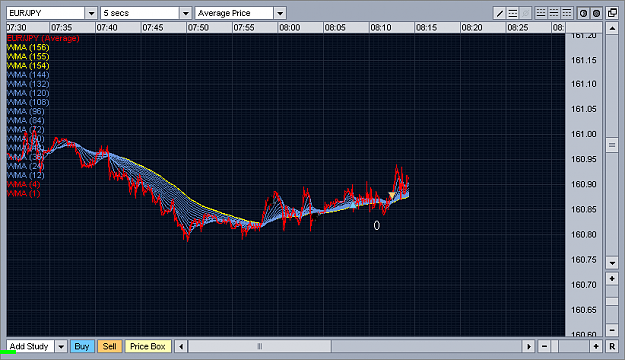Select the WMA (132) legend entry

click(x=28, y=84)
